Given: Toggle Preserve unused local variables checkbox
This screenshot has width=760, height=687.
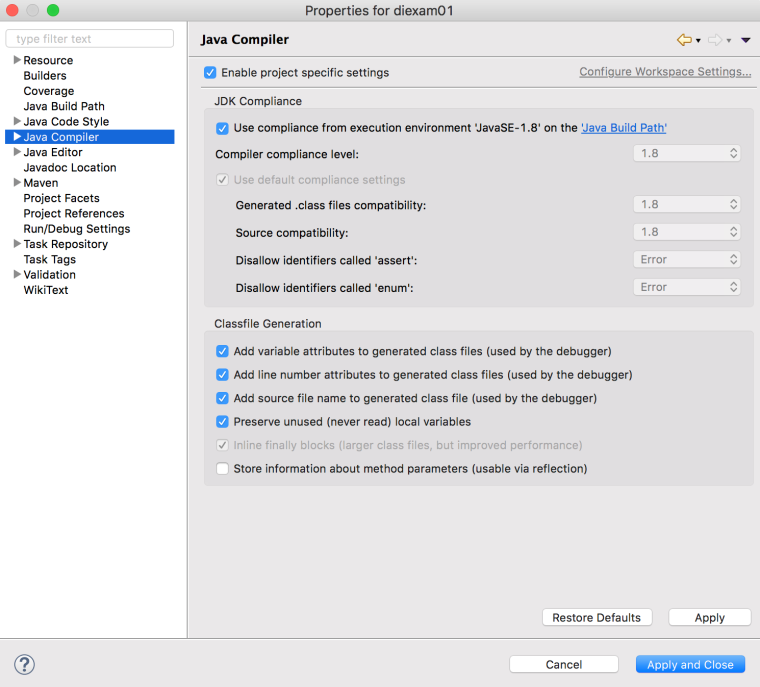Looking at the screenshot, I should (222, 422).
